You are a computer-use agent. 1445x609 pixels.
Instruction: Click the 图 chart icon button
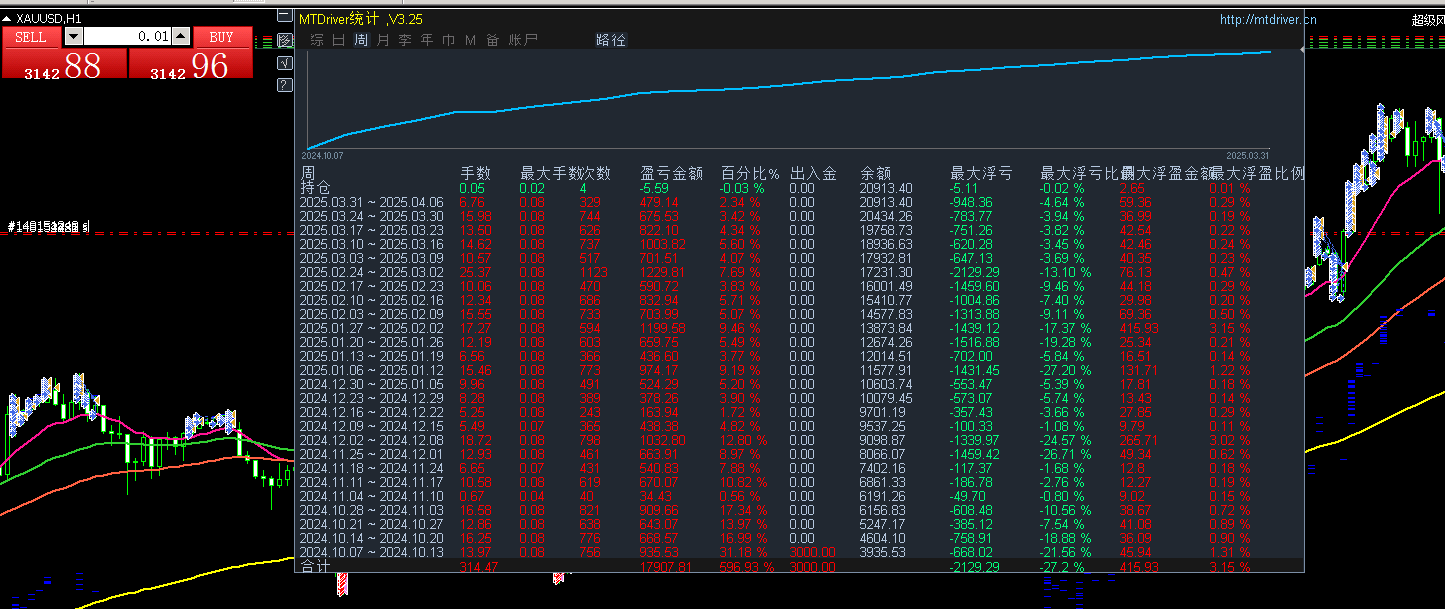(x=285, y=40)
